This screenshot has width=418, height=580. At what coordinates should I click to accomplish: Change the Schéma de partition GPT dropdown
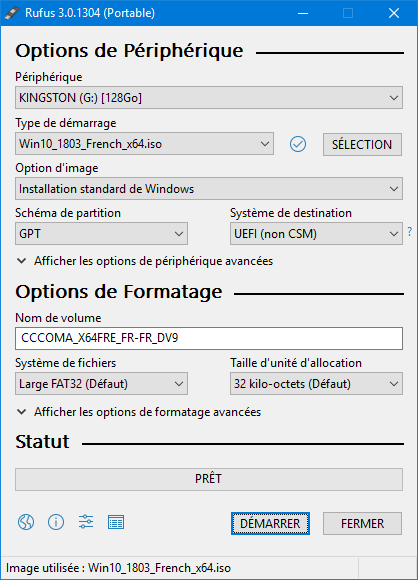pos(101,233)
